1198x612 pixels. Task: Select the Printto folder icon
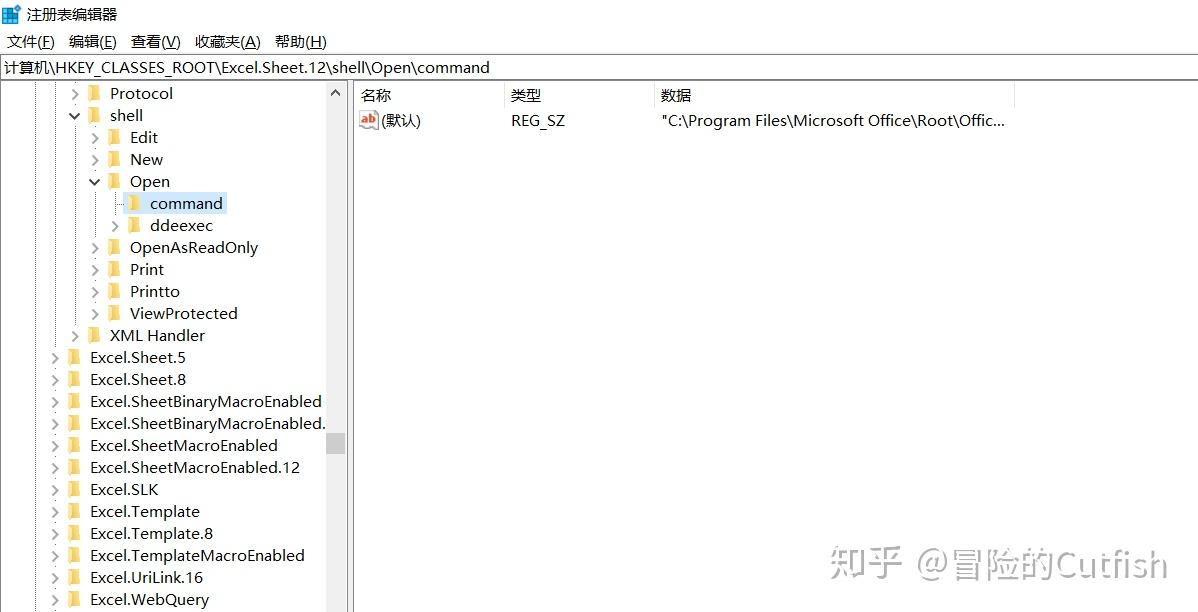115,291
